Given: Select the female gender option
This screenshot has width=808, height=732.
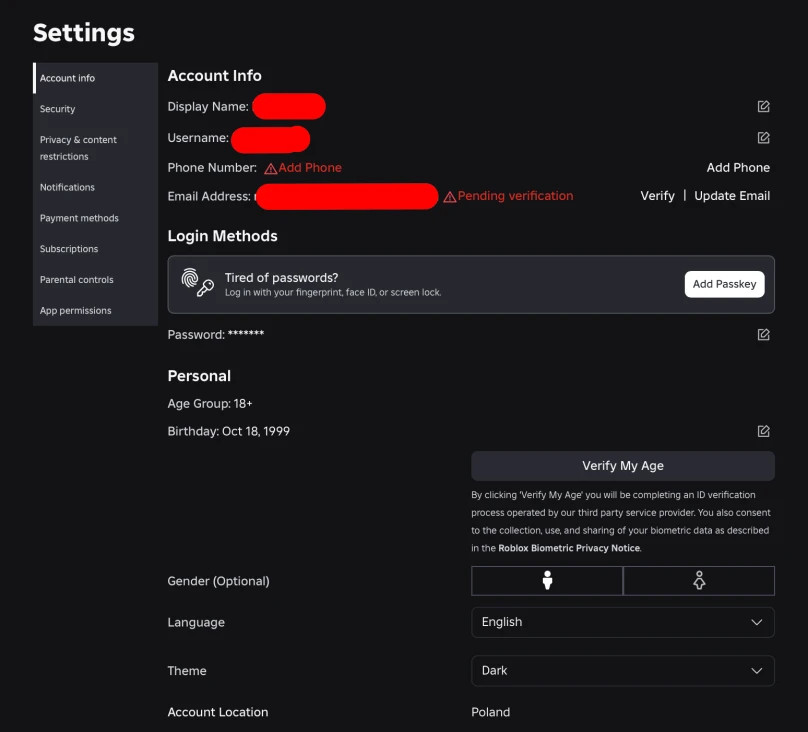Looking at the screenshot, I should click(x=699, y=581).
